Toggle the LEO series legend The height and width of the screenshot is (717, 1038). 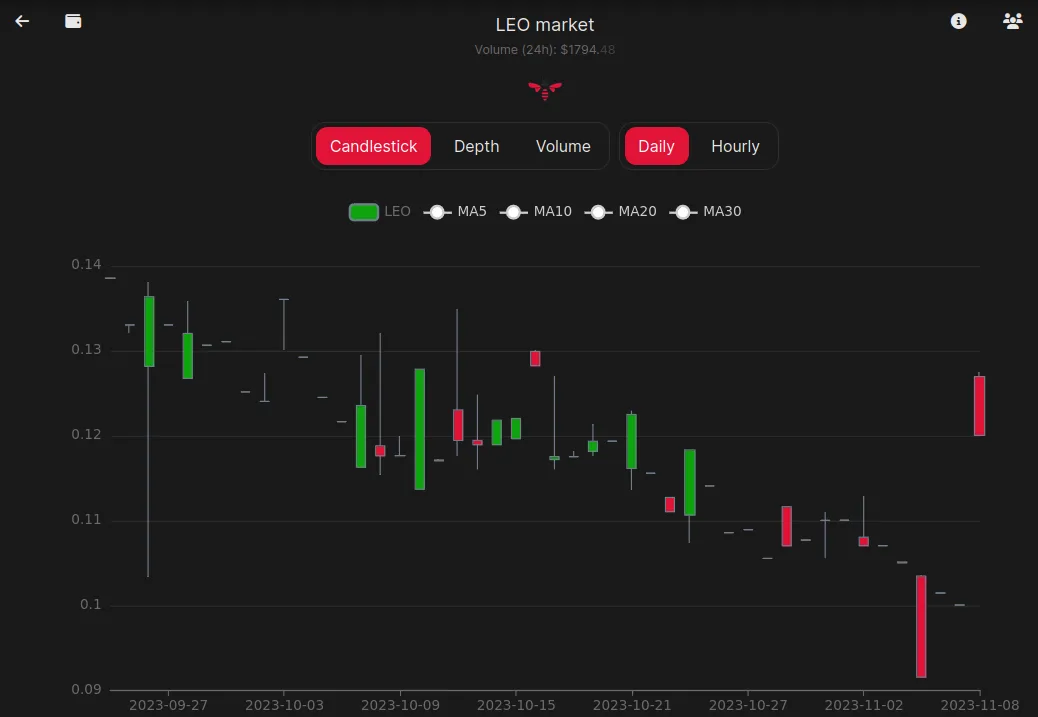coord(380,212)
